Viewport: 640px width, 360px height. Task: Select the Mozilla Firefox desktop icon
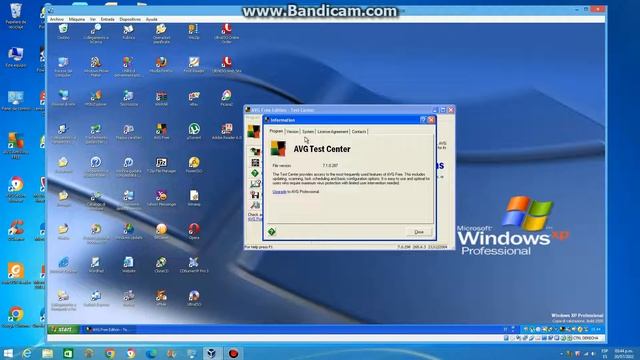click(x=161, y=64)
